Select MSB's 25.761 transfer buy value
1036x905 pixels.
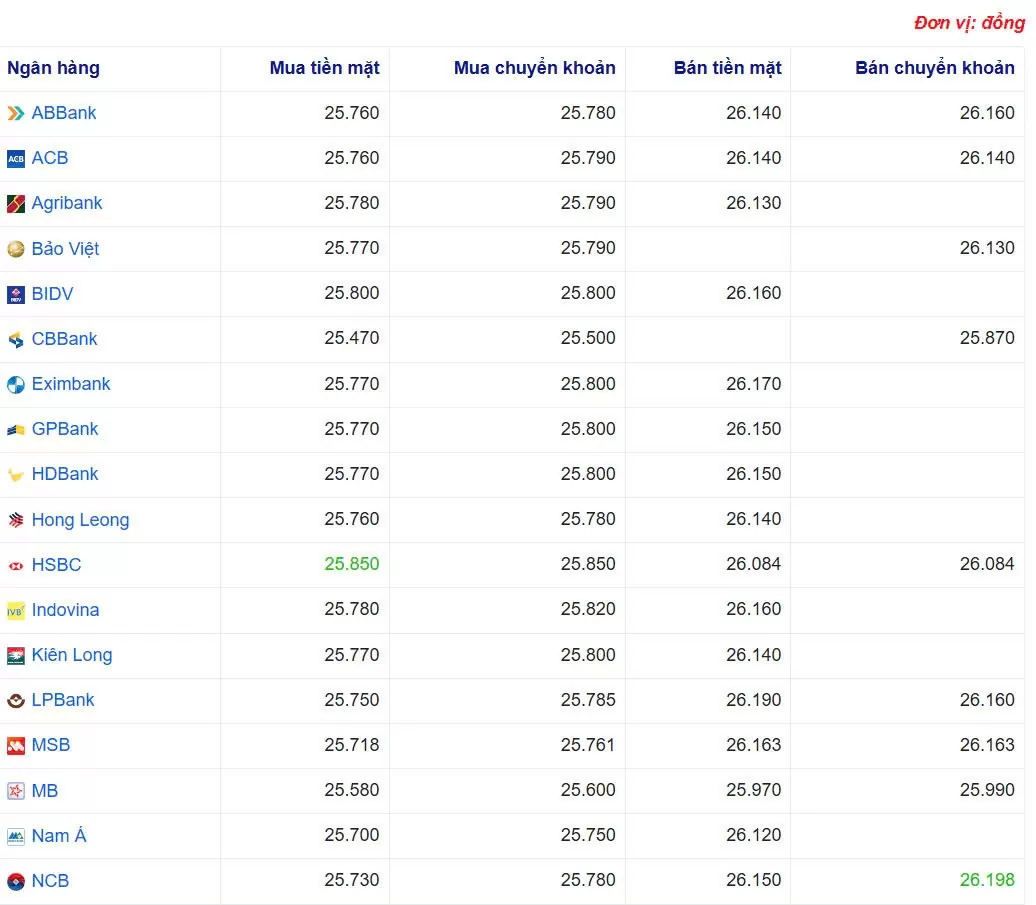588,745
